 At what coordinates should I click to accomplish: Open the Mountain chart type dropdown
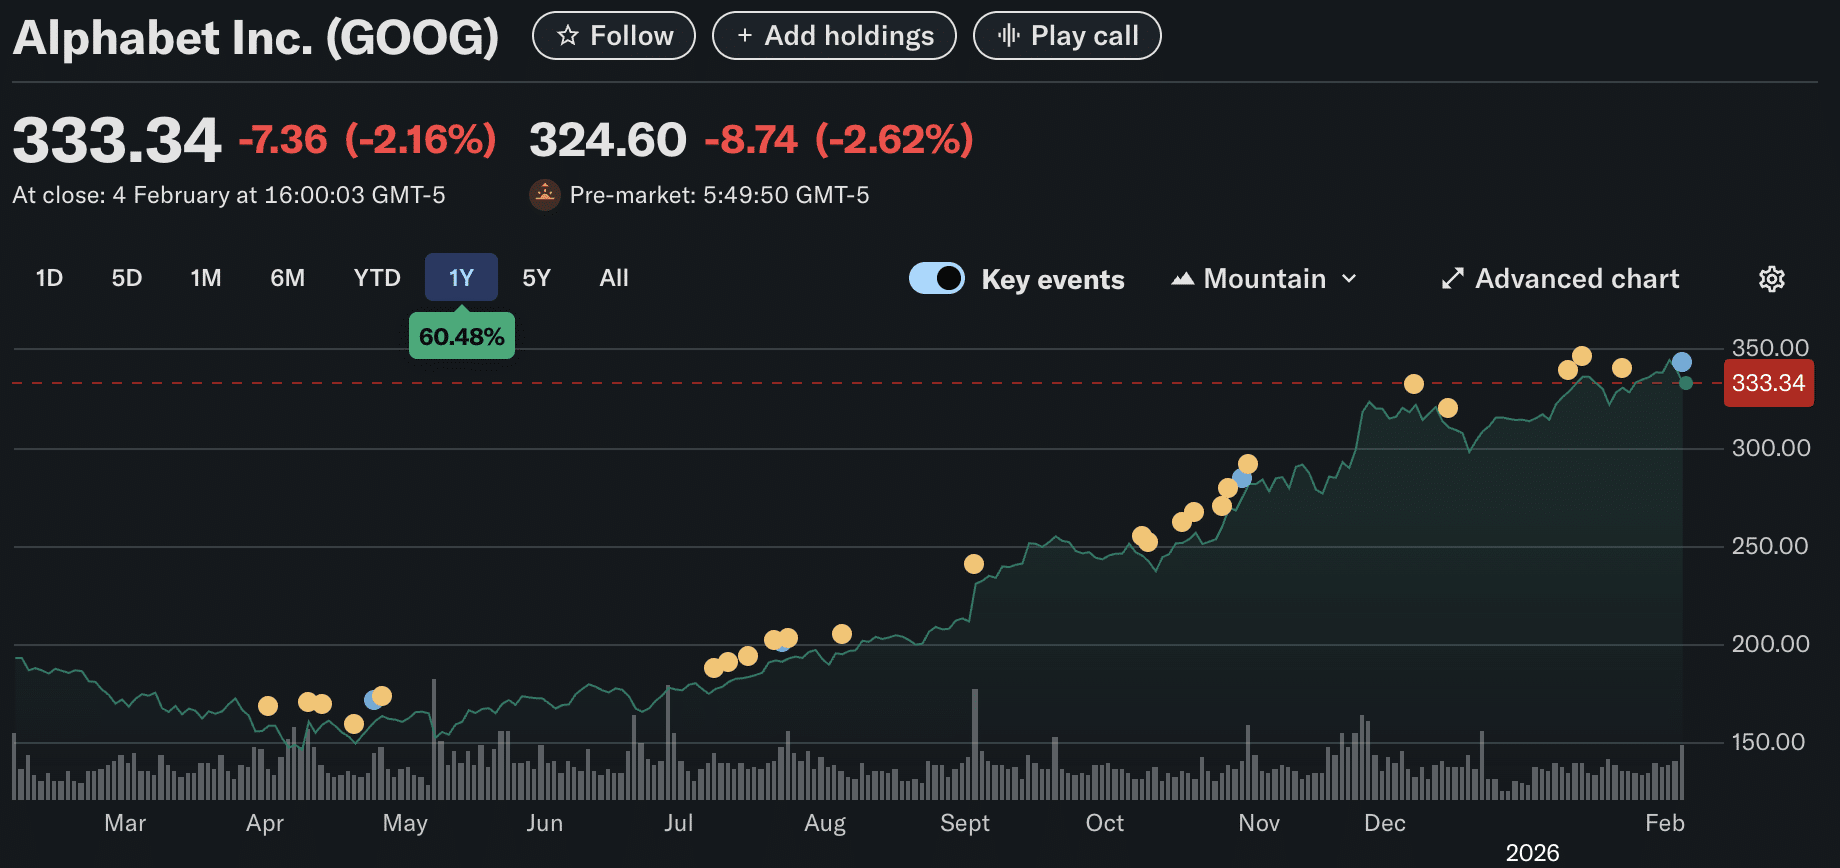(1265, 279)
